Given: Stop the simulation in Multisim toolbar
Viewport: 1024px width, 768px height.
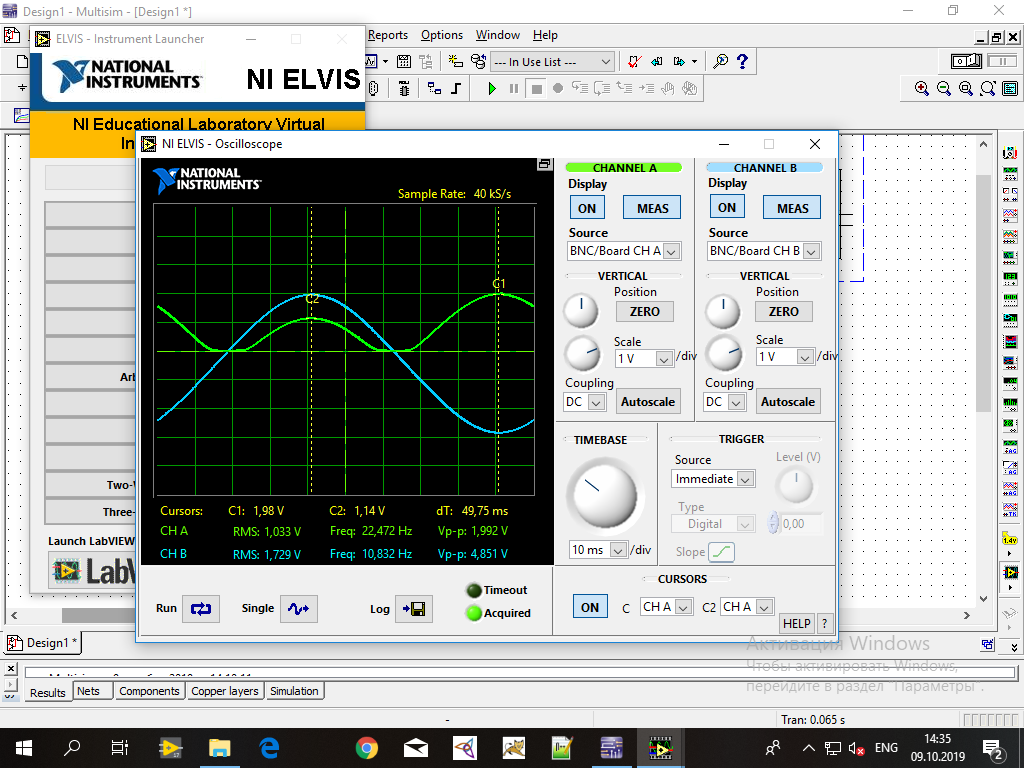Looking at the screenshot, I should [x=536, y=89].
